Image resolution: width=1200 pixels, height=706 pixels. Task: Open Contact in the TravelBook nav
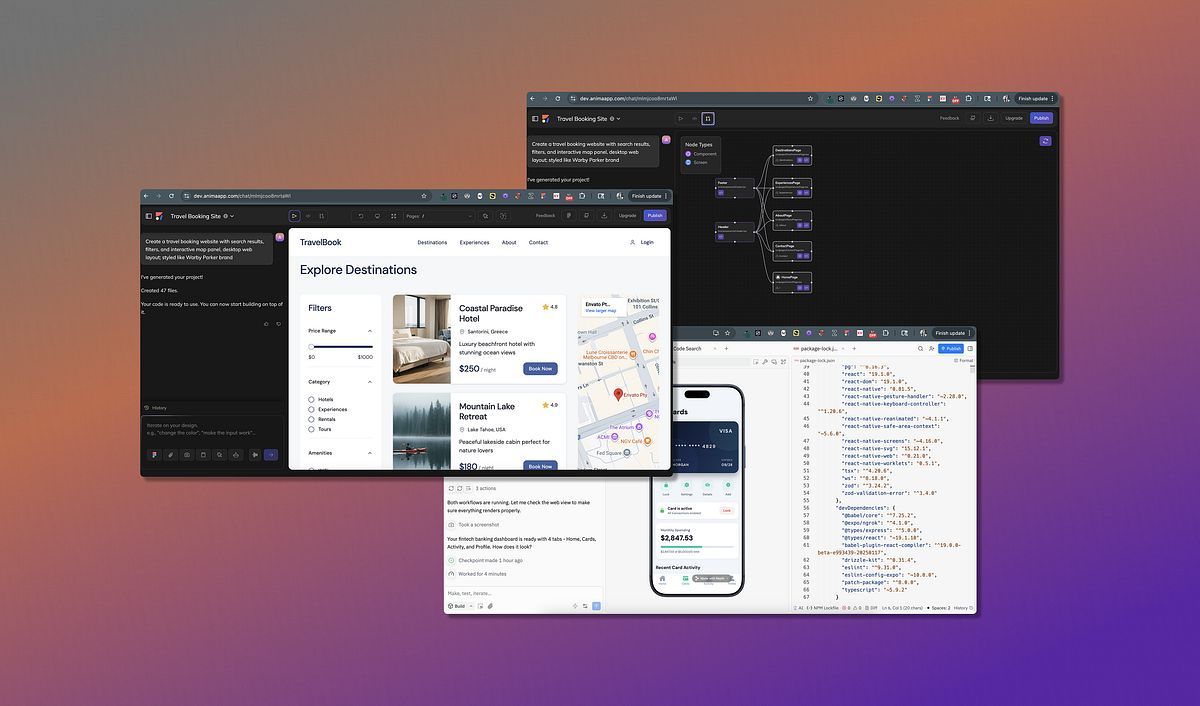point(538,242)
